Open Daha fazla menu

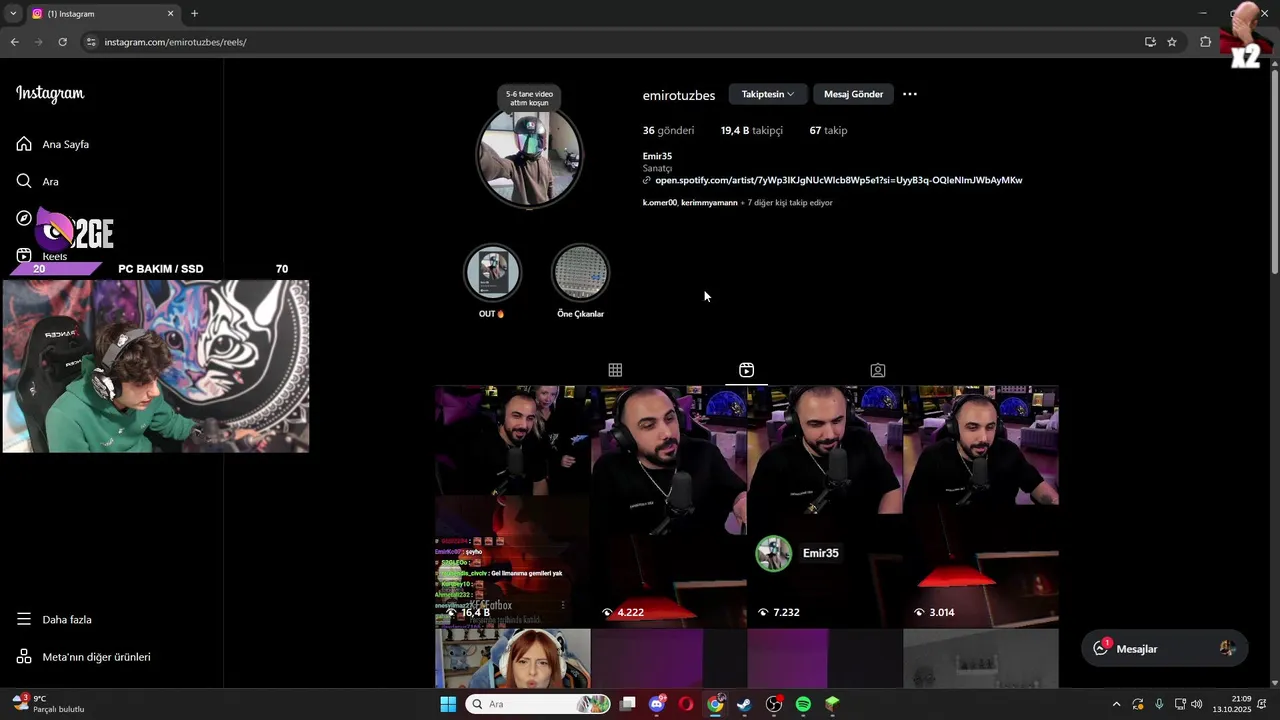(x=54, y=619)
